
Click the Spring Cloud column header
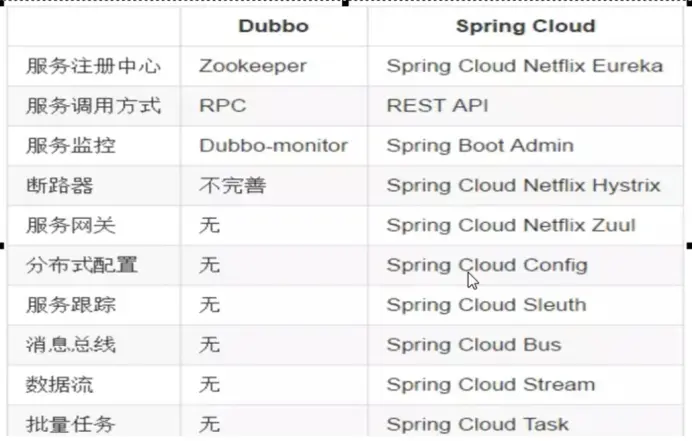(x=525, y=26)
